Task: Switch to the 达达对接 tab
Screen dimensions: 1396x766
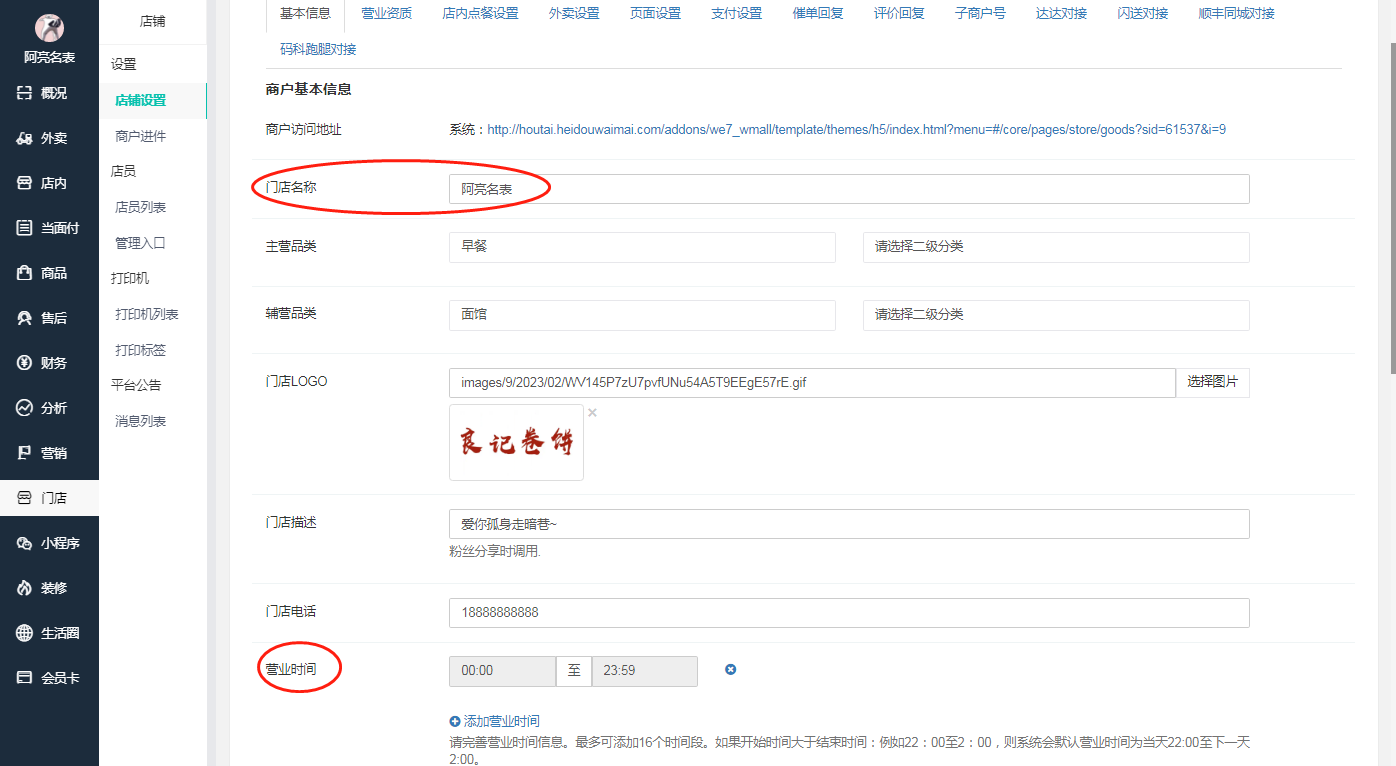Action: coord(1061,14)
